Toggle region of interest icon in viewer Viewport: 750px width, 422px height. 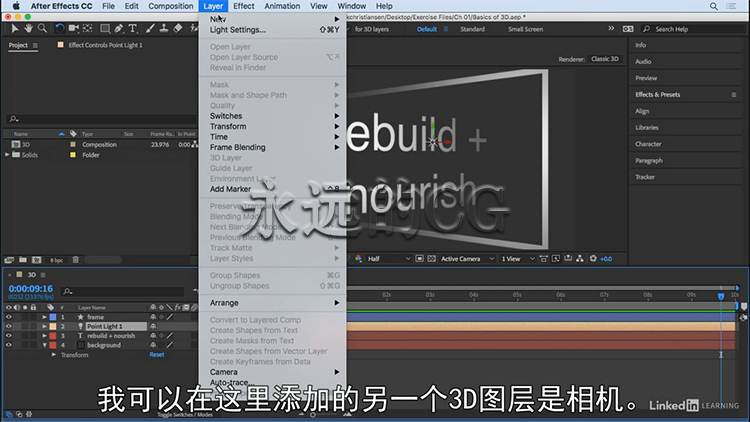(419, 258)
